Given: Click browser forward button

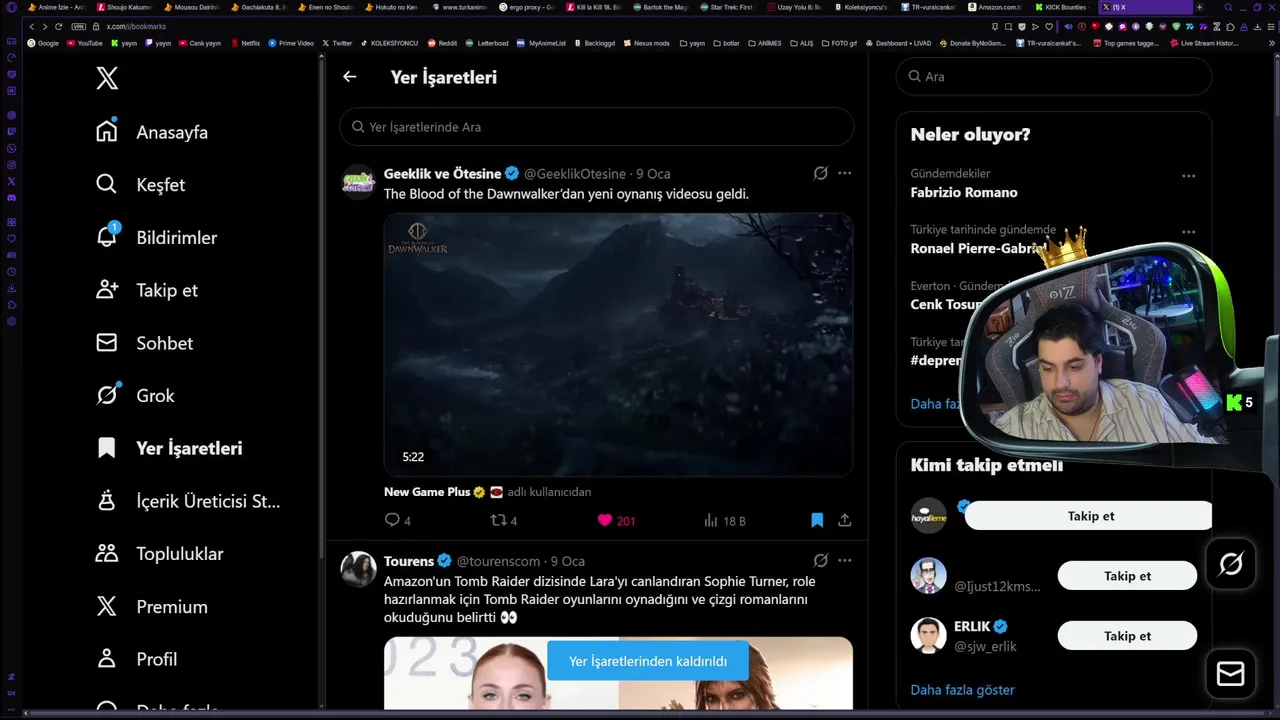Looking at the screenshot, I should 44,26.
